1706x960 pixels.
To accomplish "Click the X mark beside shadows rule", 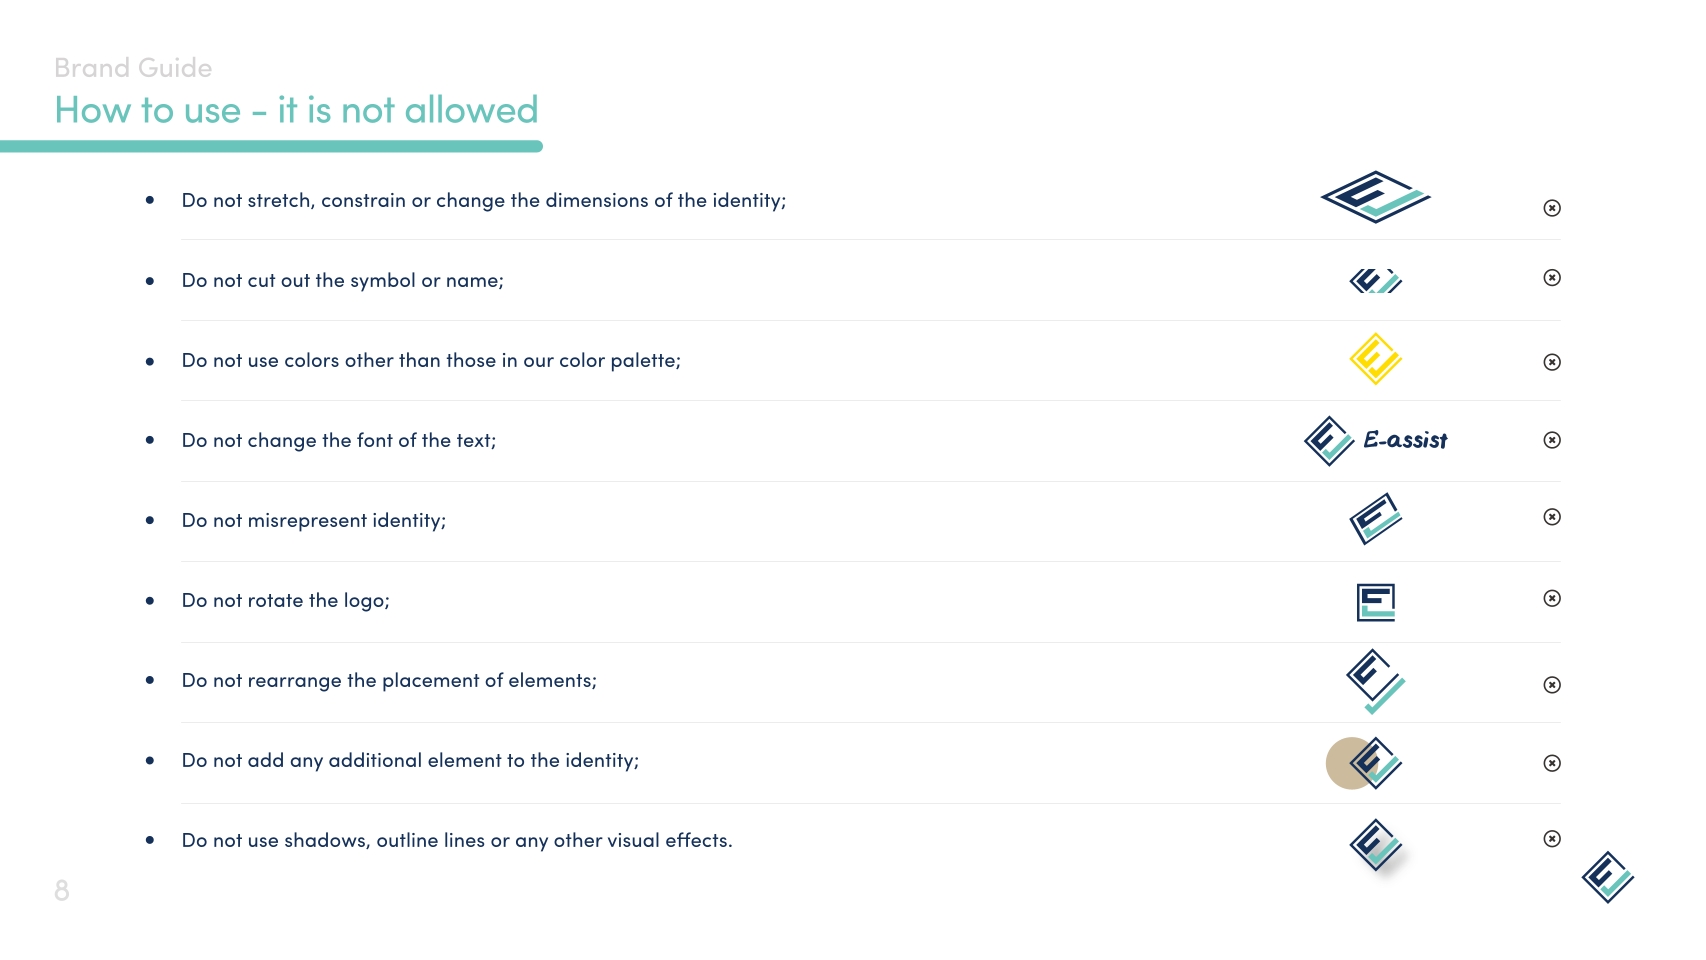I will [x=1552, y=839].
